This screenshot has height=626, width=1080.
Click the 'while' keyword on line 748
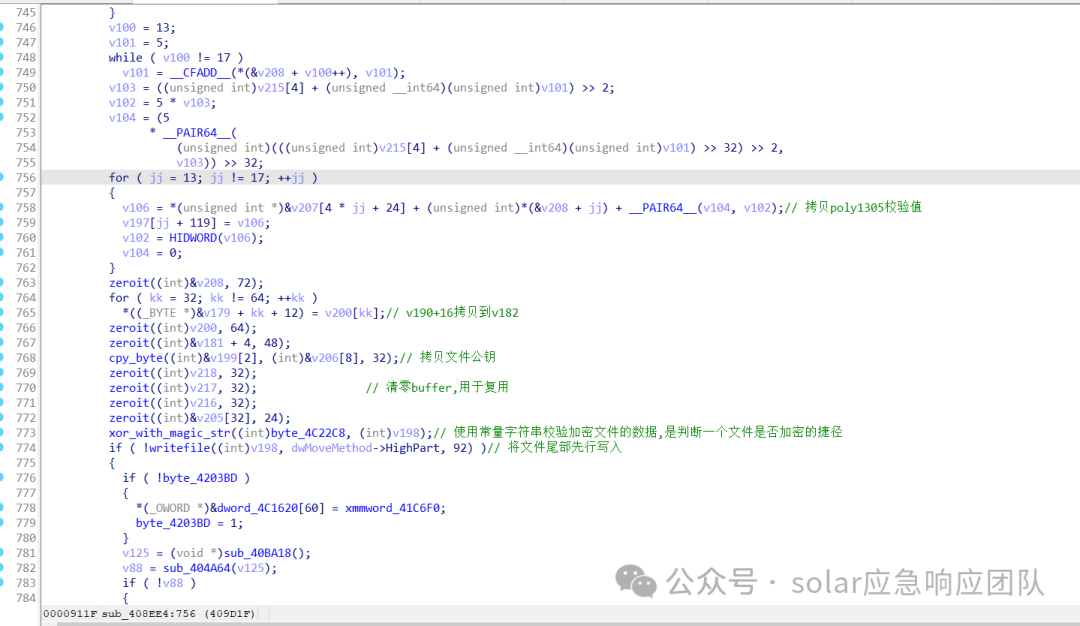pyautogui.click(x=125, y=58)
